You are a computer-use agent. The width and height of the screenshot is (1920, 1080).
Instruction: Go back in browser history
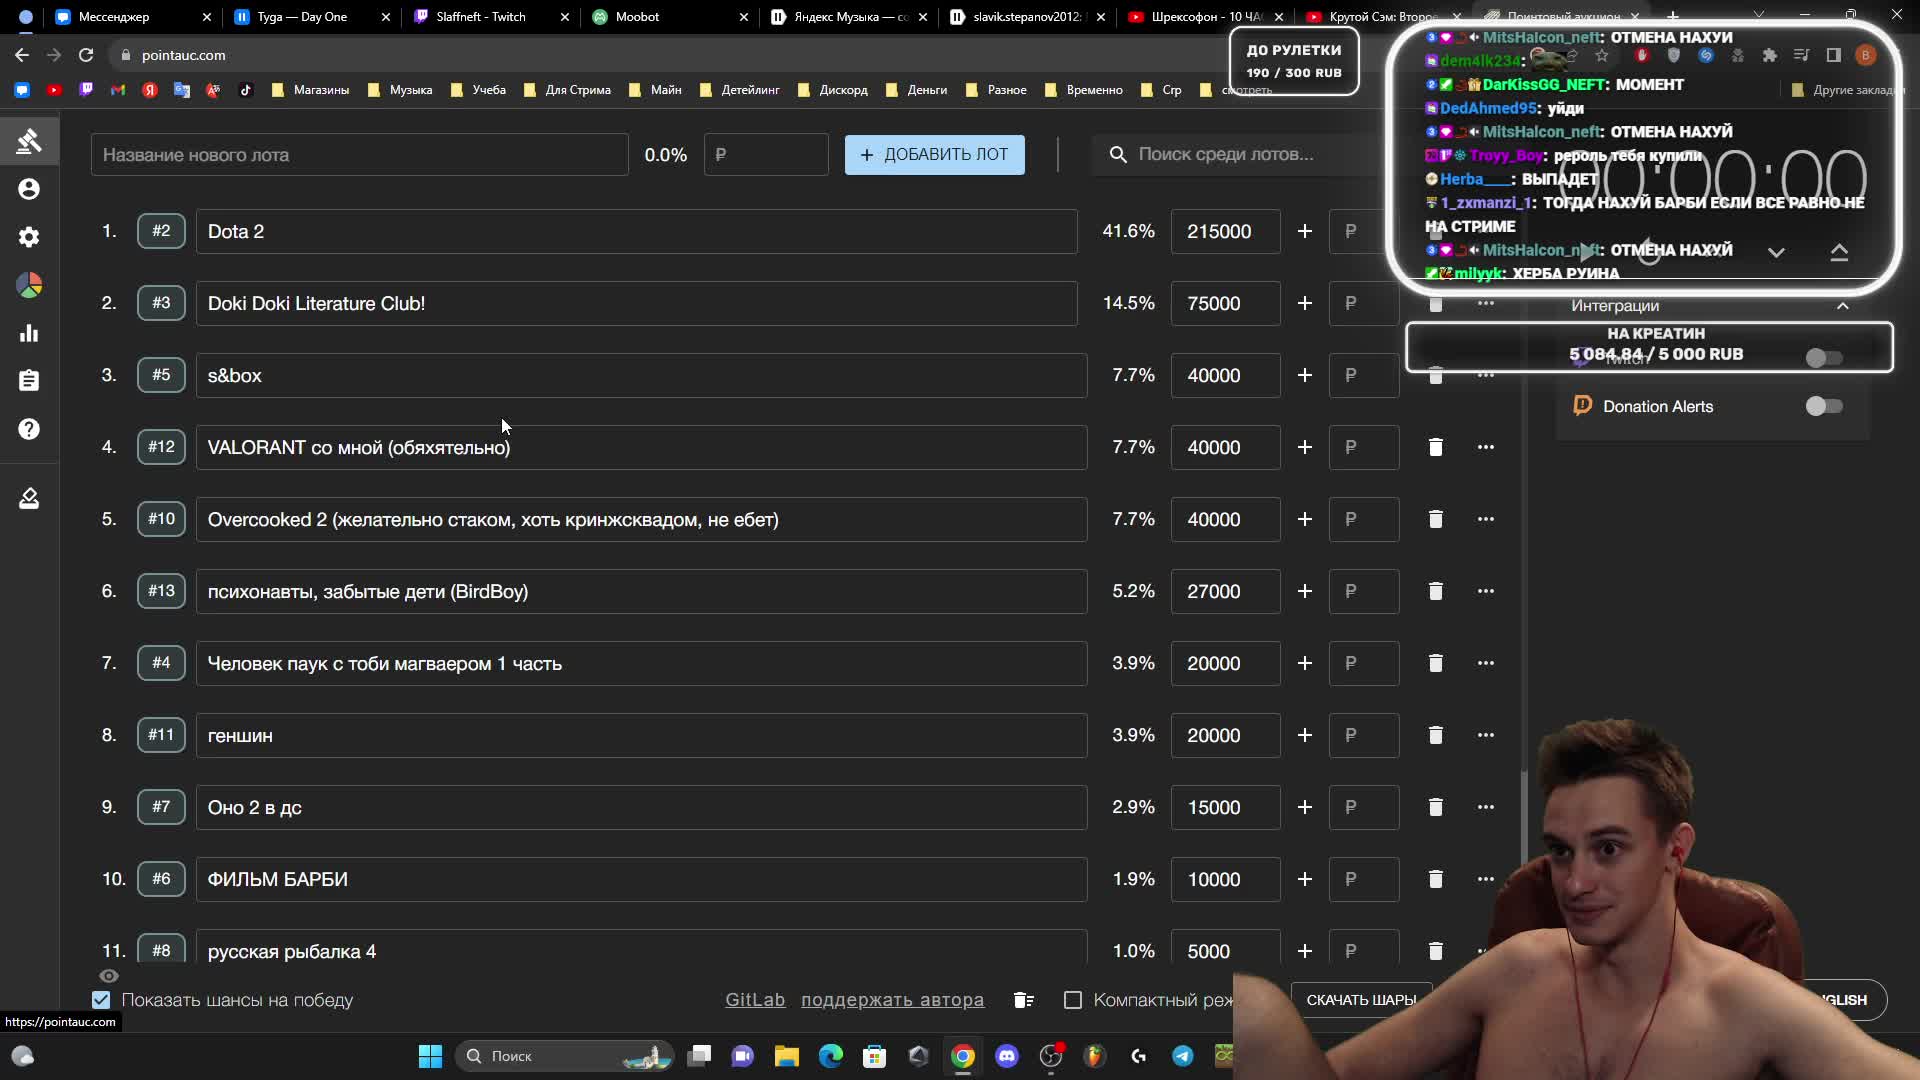(22, 55)
